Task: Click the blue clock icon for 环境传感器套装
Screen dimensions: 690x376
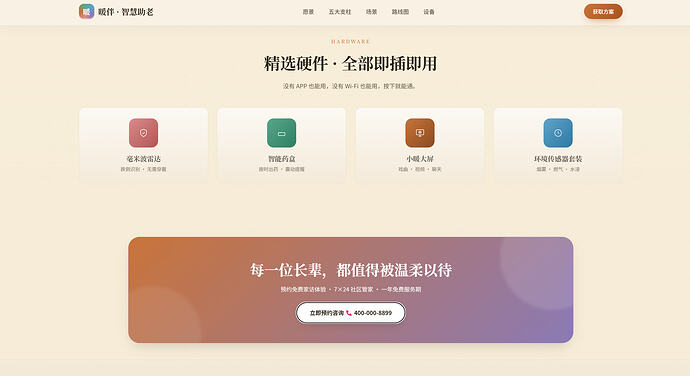Action: (x=558, y=133)
